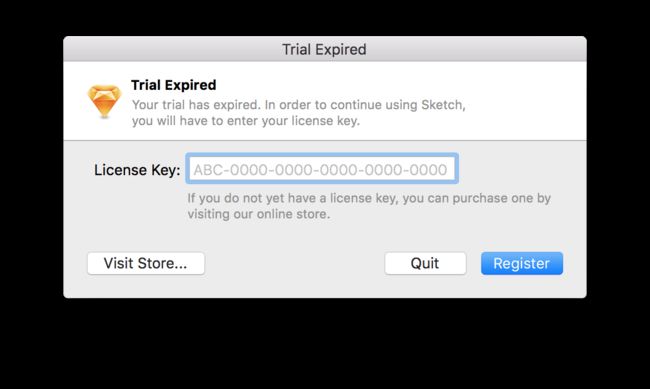This screenshot has height=389, width=650.
Task: Click the white Quit button beside Register
Action: pyautogui.click(x=425, y=263)
